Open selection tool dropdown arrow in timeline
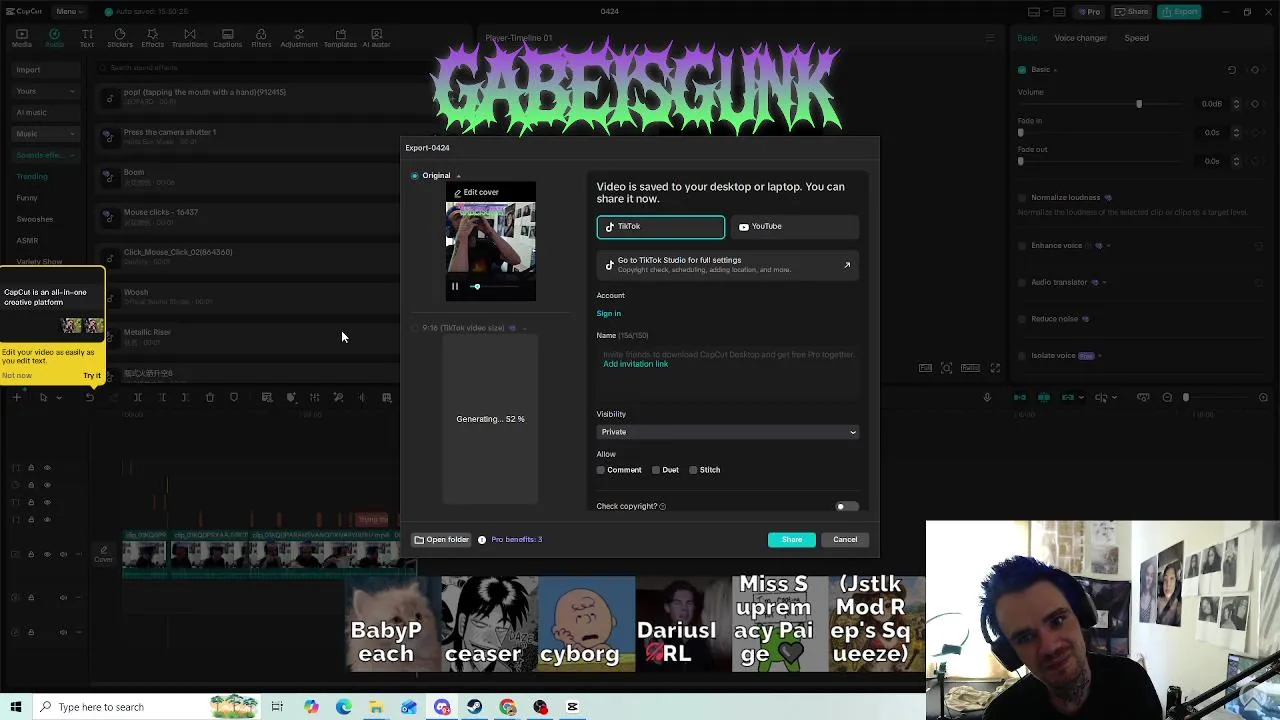 click(59, 398)
